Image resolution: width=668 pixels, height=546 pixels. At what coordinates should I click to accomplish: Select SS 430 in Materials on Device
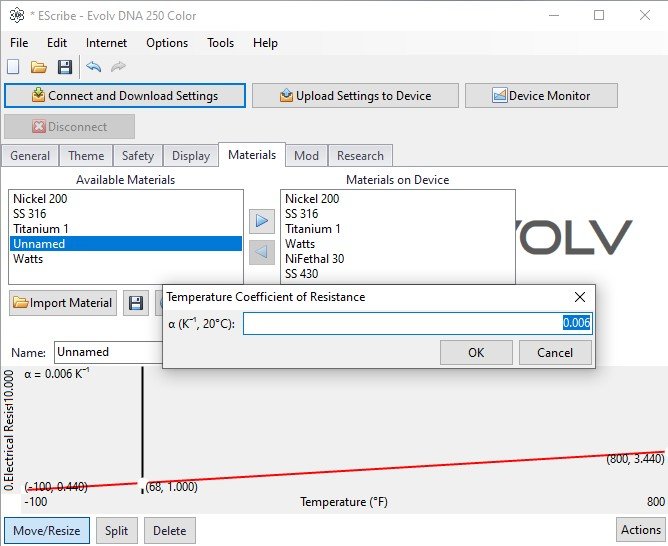pyautogui.click(x=397, y=274)
